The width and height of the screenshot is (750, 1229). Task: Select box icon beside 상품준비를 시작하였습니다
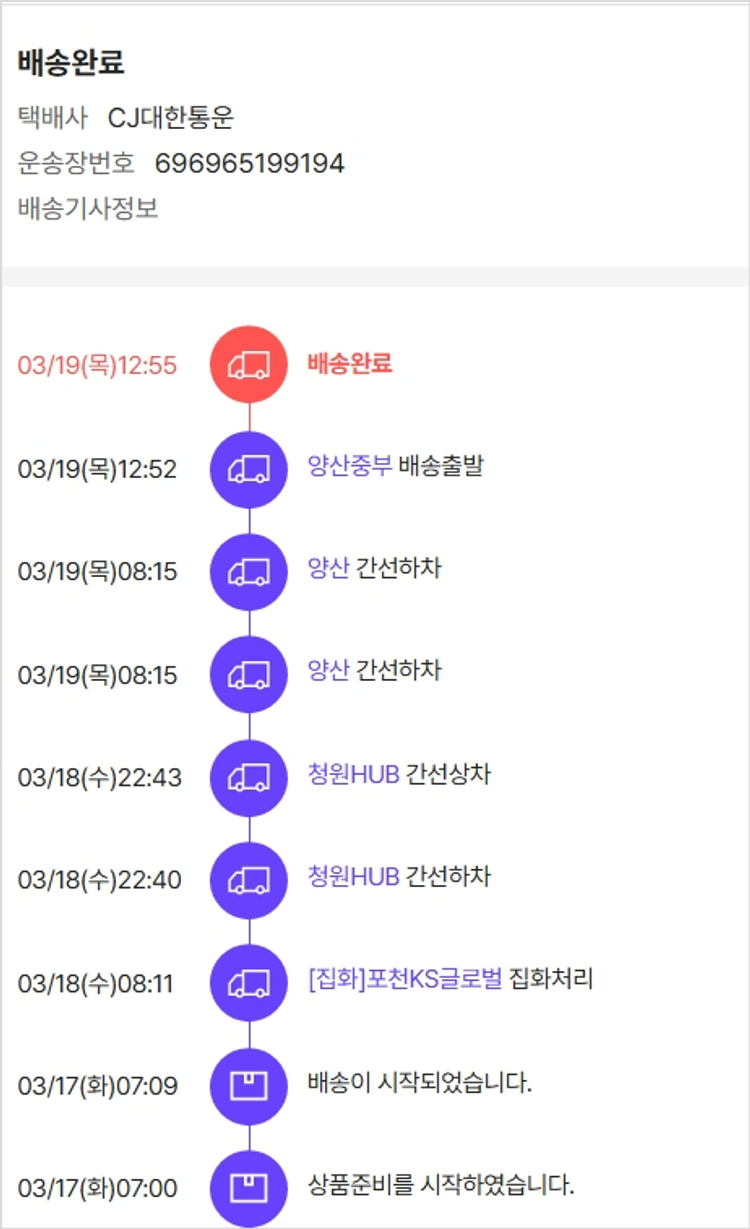(249, 1188)
